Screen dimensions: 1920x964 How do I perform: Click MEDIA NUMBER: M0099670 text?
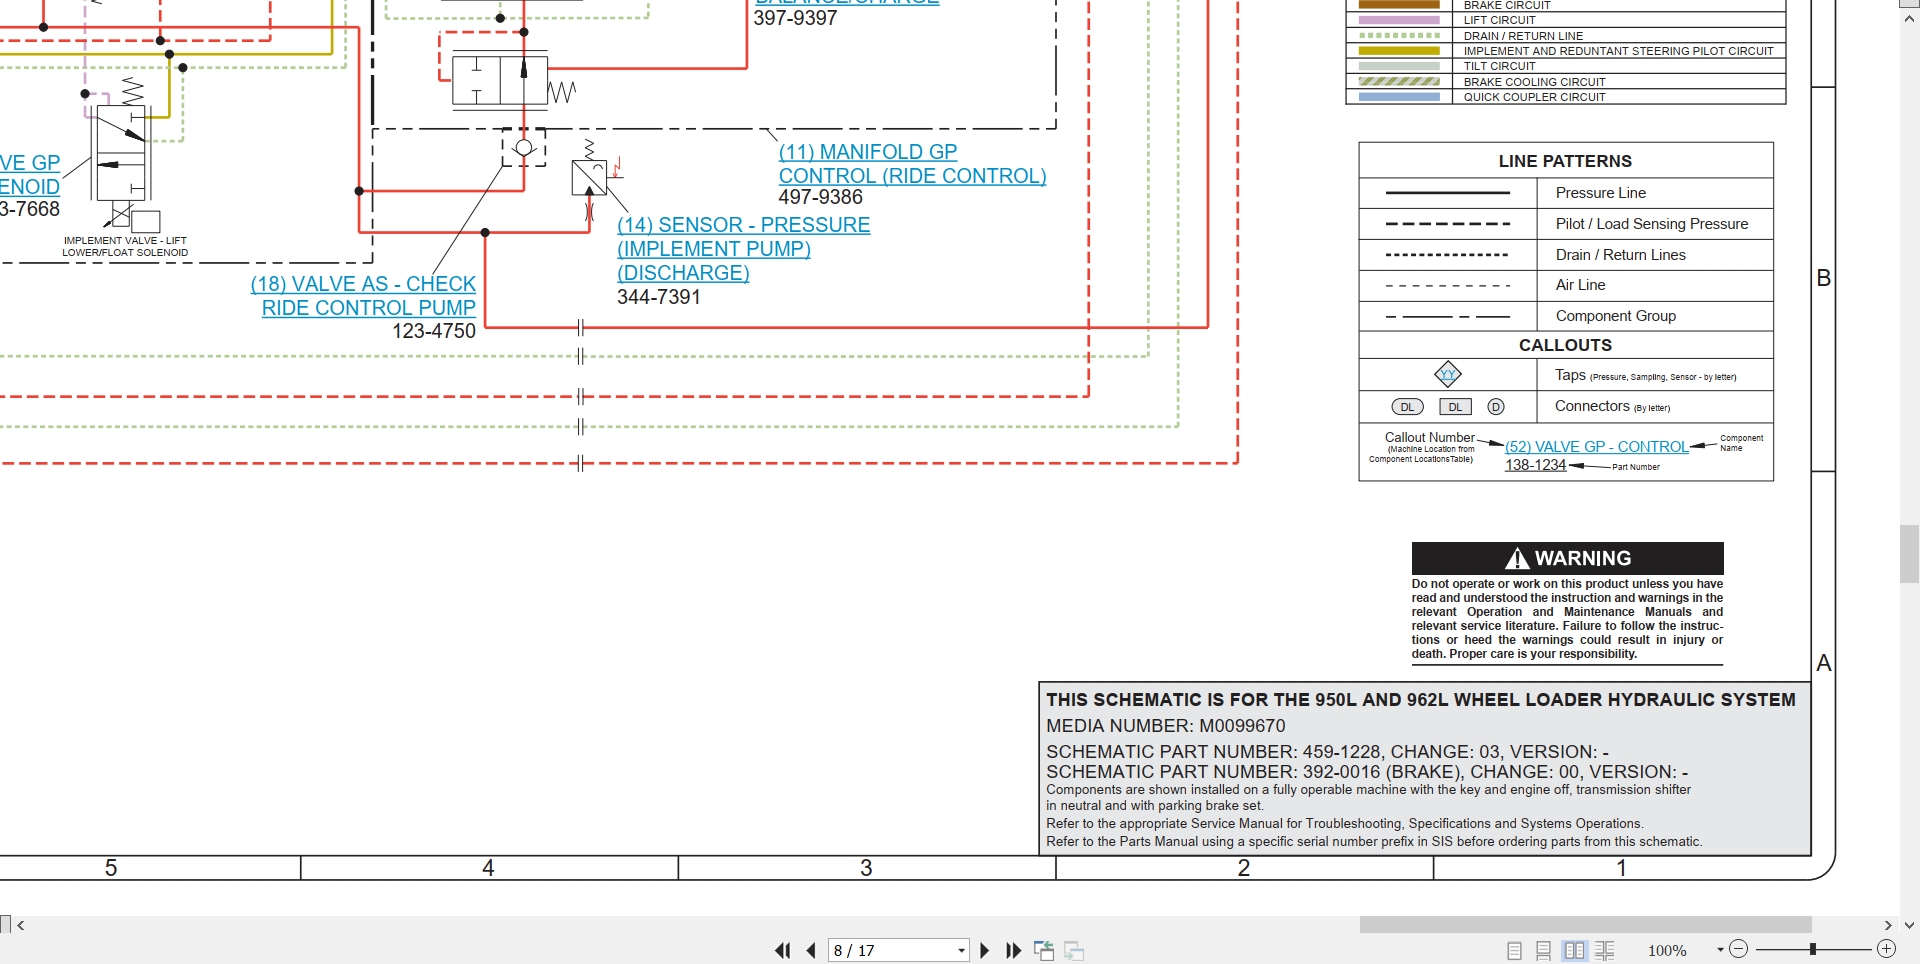click(1165, 726)
